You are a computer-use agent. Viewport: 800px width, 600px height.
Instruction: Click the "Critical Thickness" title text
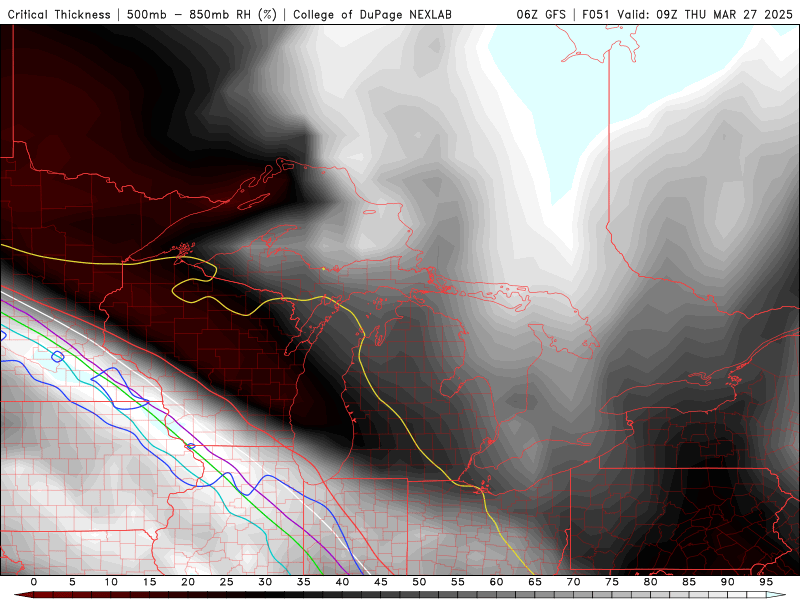pyautogui.click(x=59, y=14)
